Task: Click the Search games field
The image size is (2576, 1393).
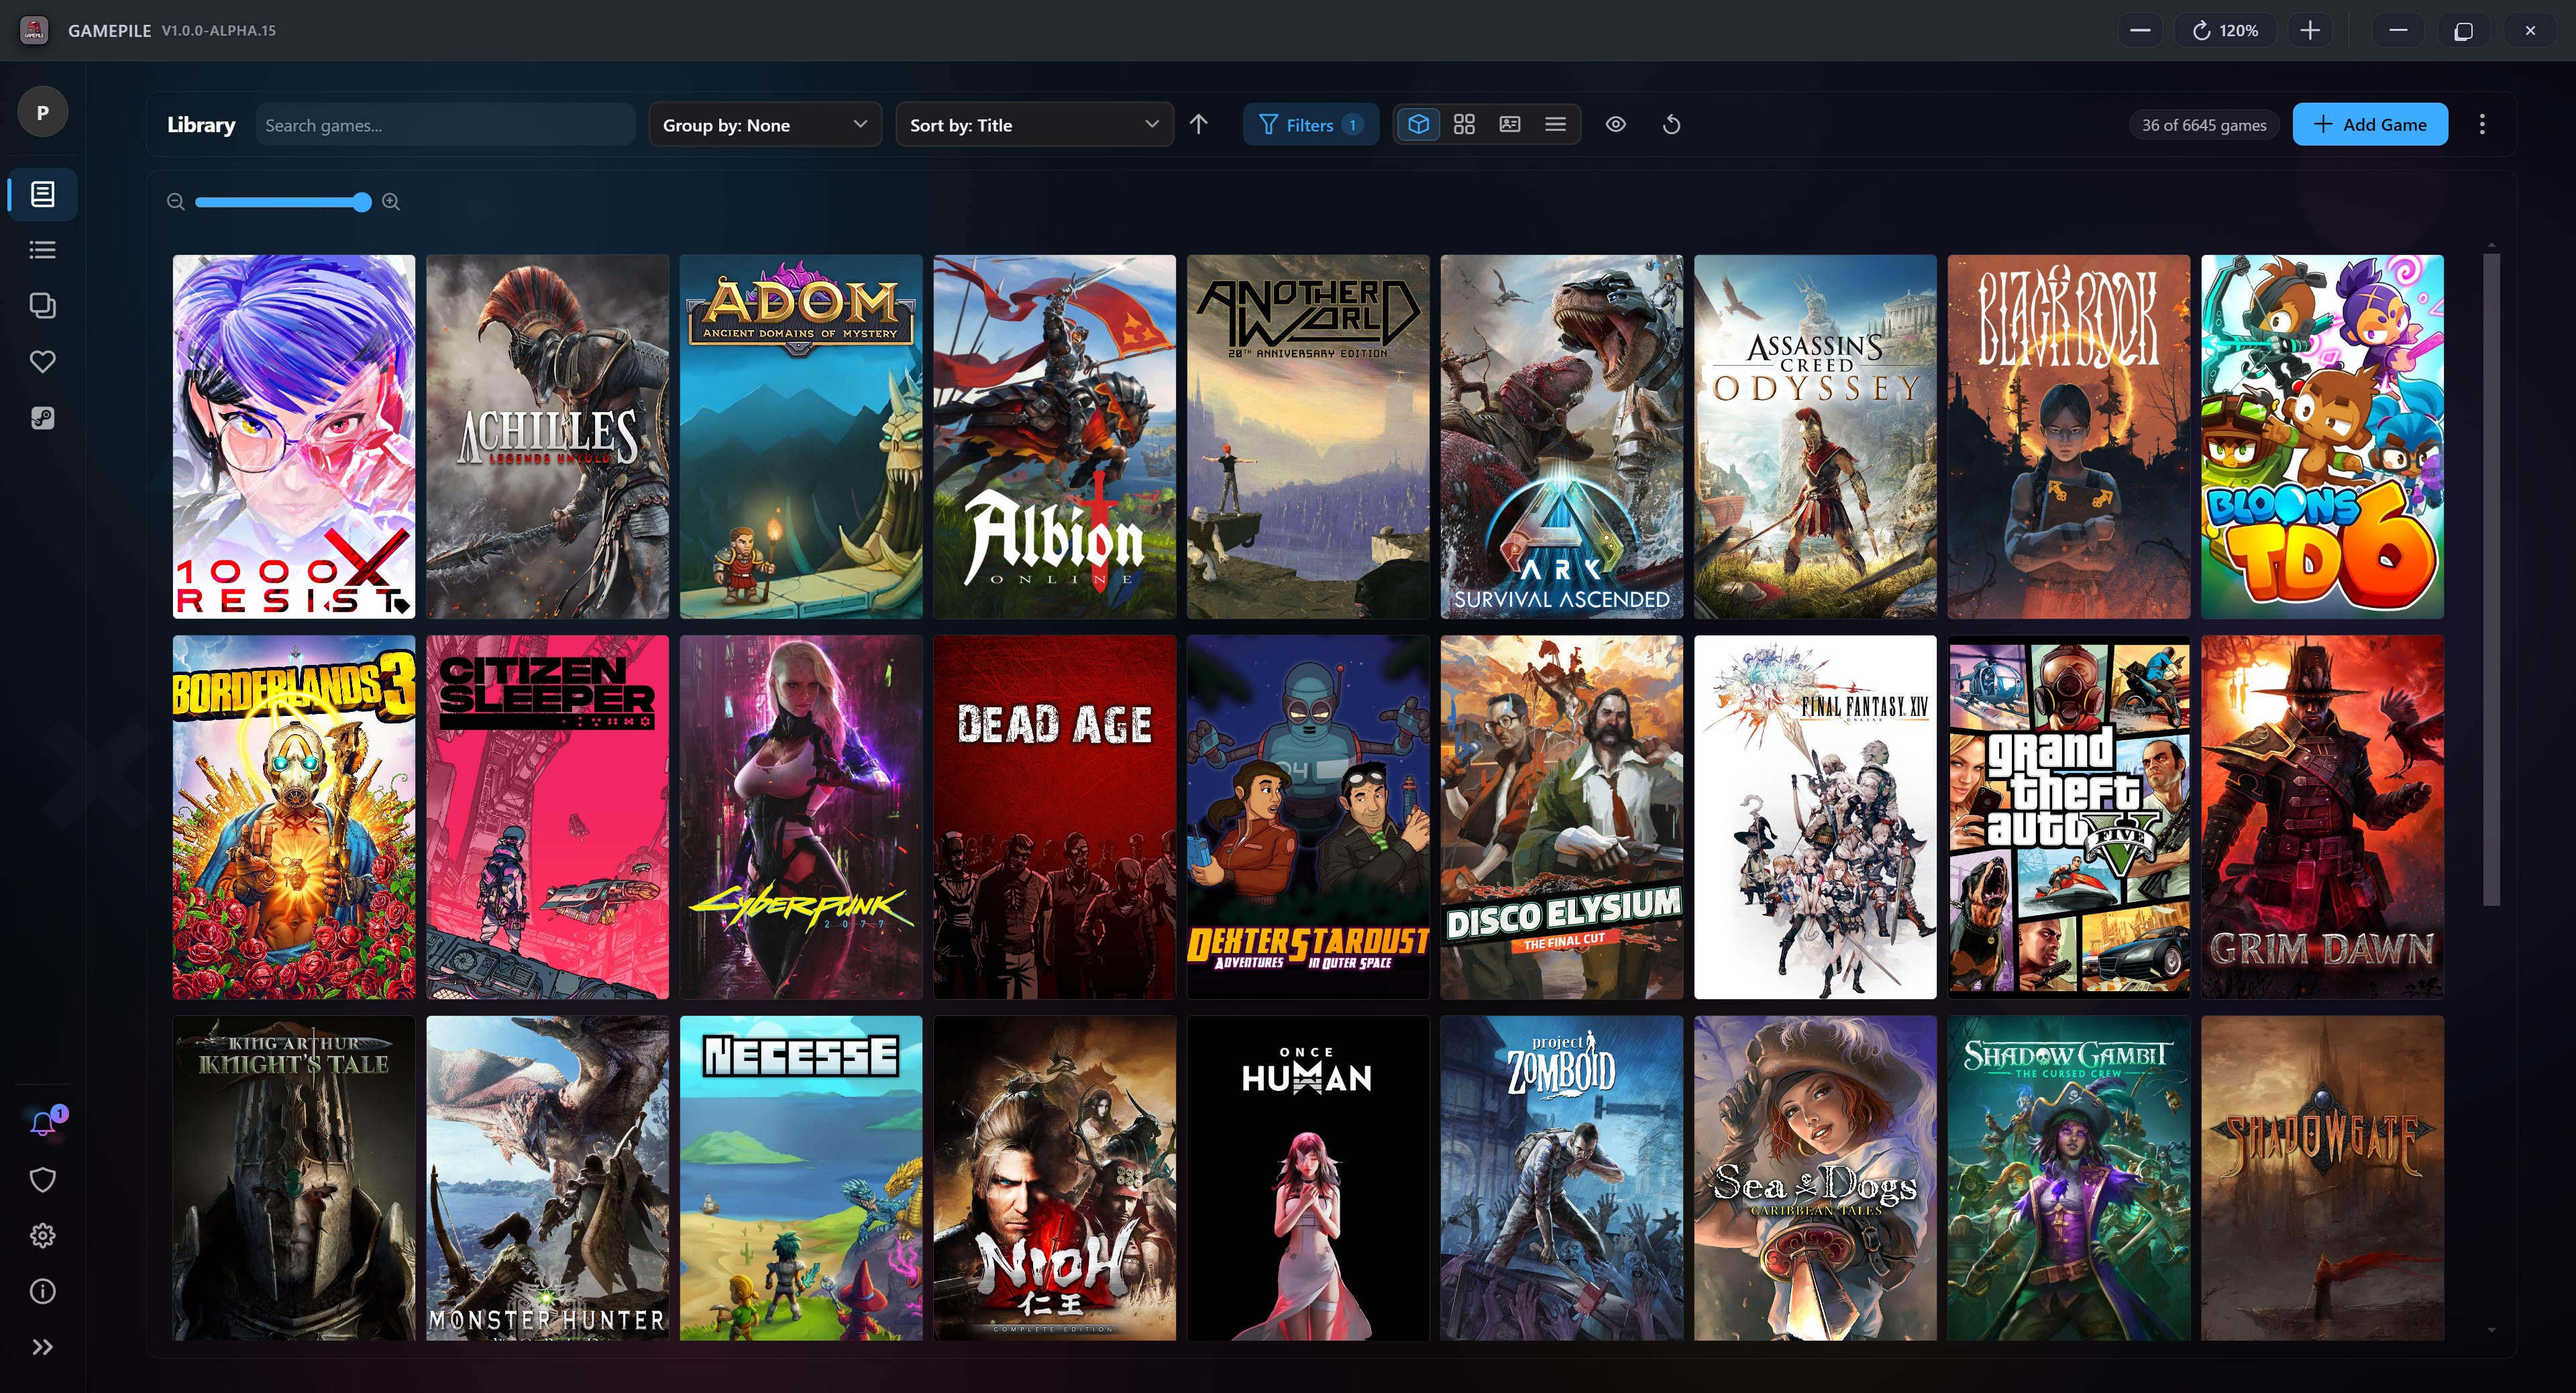Action: coord(445,125)
